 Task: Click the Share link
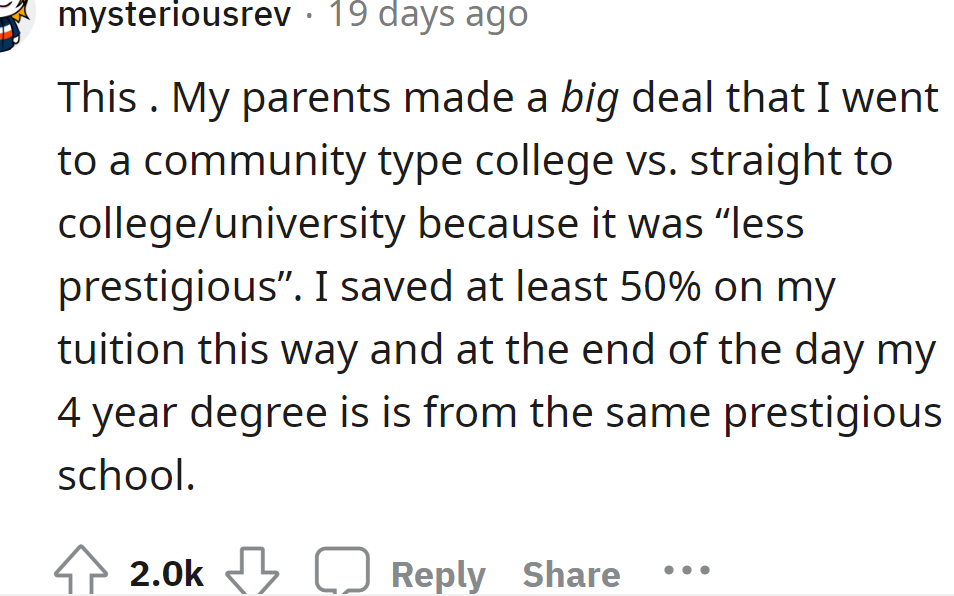click(x=571, y=572)
